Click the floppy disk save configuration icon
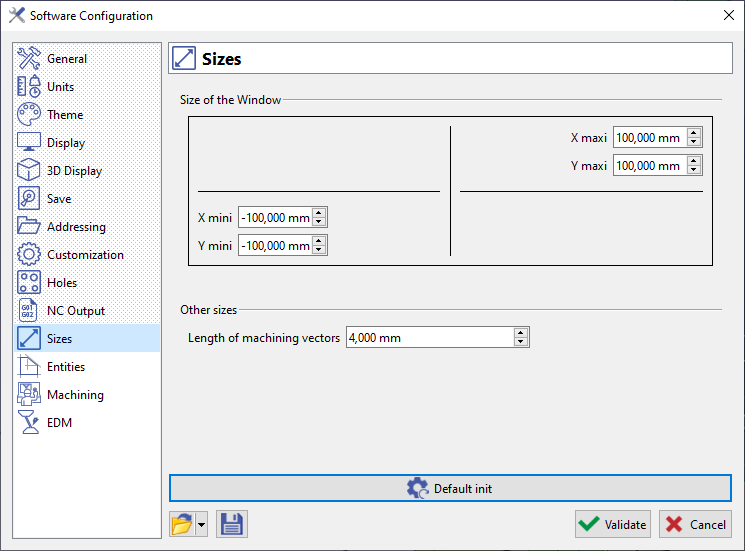Image resolution: width=745 pixels, height=551 pixels. [x=232, y=524]
